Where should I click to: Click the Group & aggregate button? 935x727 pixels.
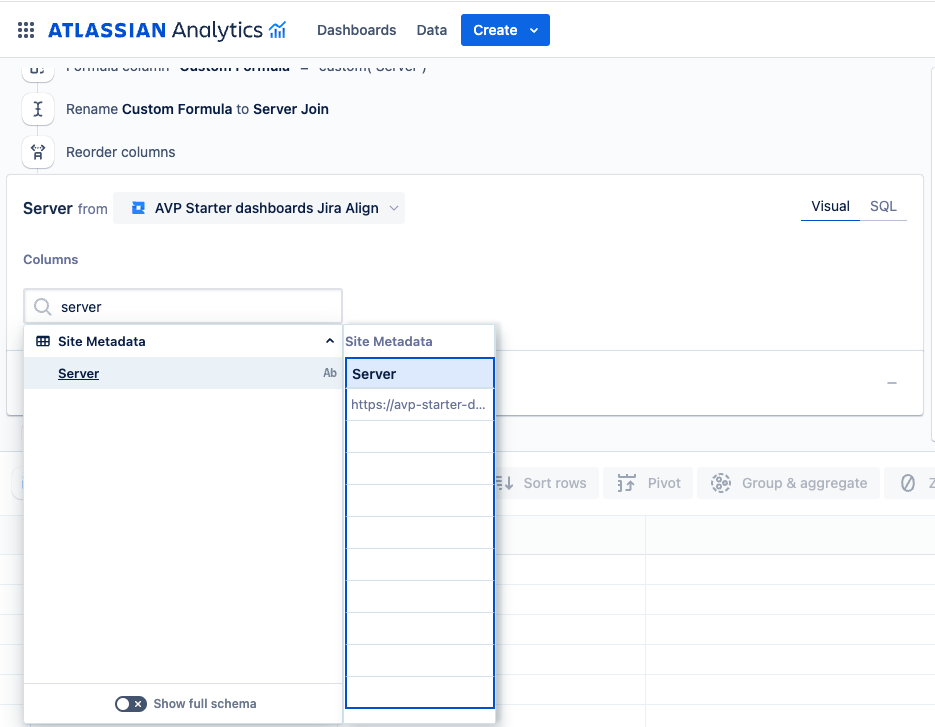[788, 483]
